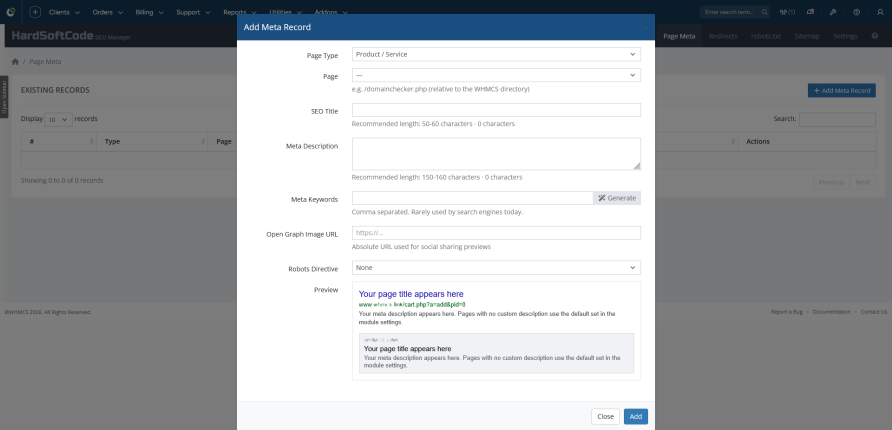Image resolution: width=892 pixels, height=430 pixels.
Task: Expand the Clients menu
Action: pyautogui.click(x=64, y=12)
